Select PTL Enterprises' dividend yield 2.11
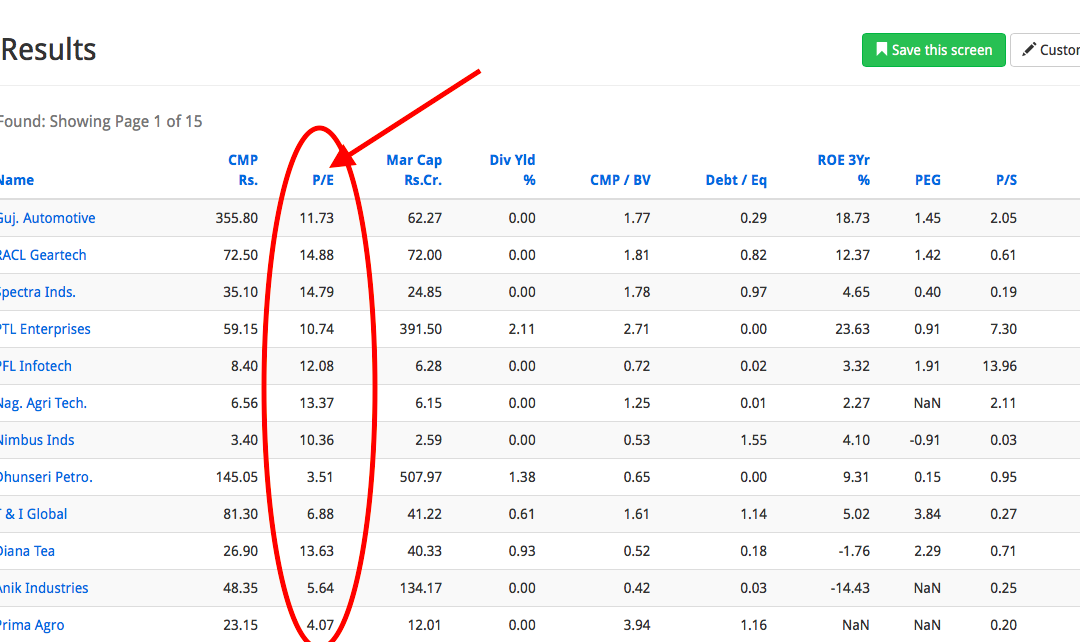Viewport: 1080px width, 642px height. pos(522,329)
